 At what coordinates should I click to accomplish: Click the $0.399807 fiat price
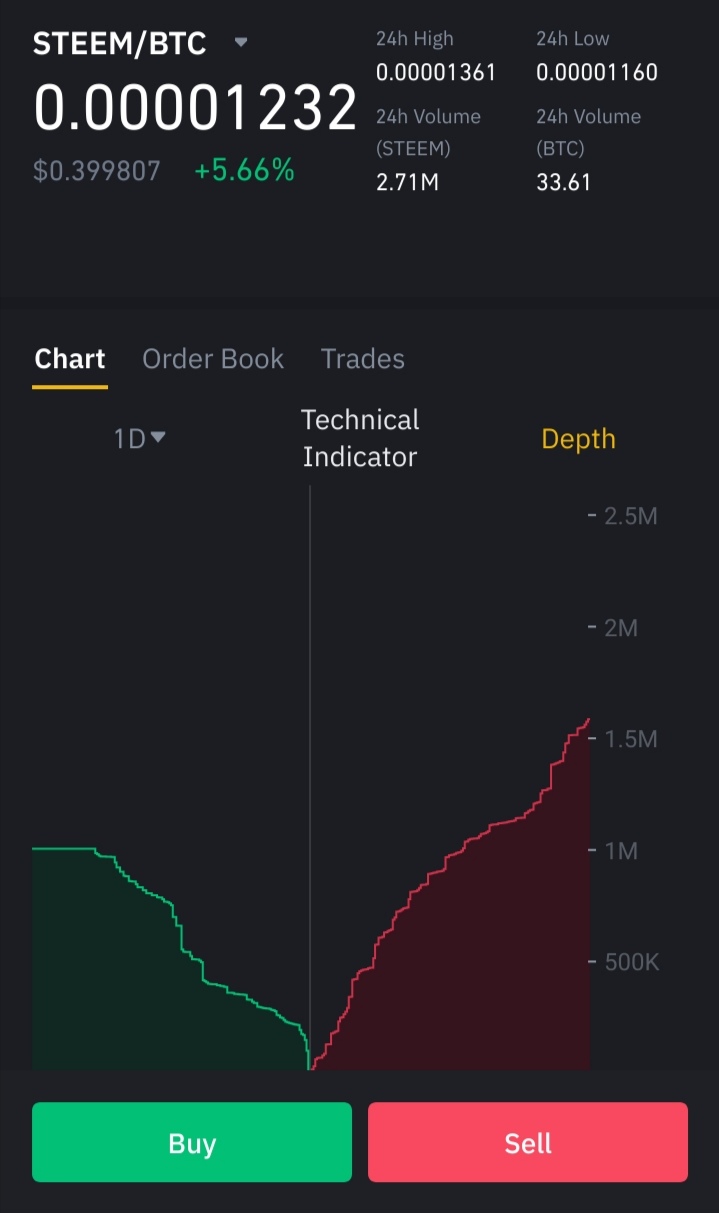coord(97,171)
